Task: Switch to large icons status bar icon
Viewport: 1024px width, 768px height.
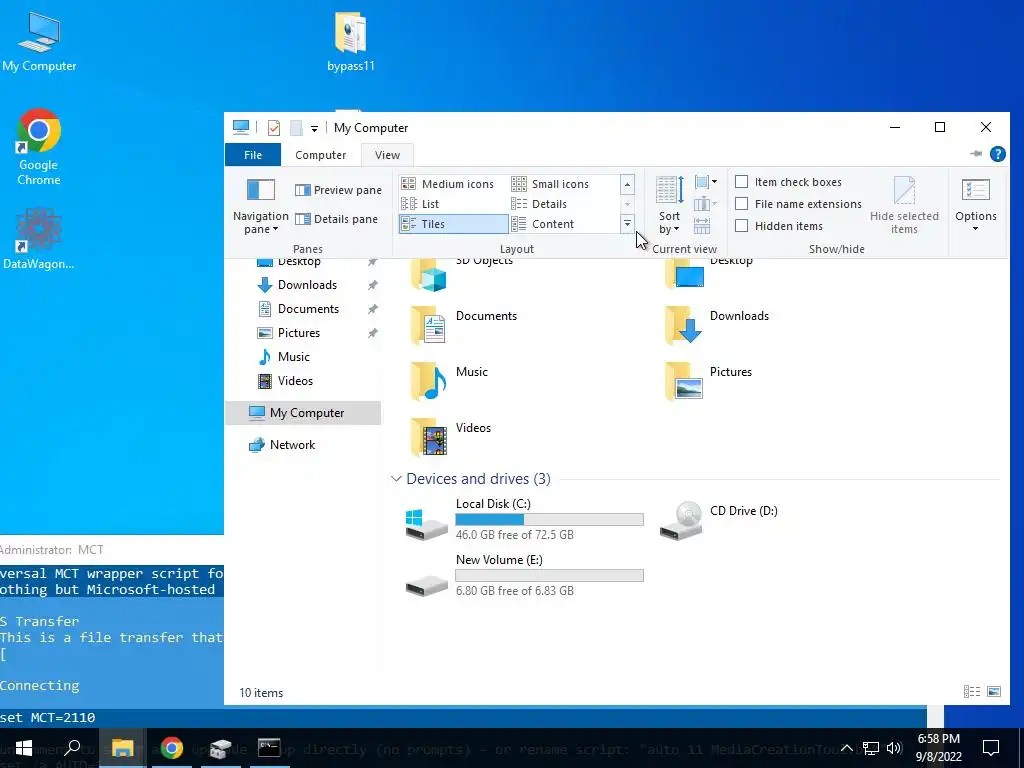Action: click(x=994, y=692)
